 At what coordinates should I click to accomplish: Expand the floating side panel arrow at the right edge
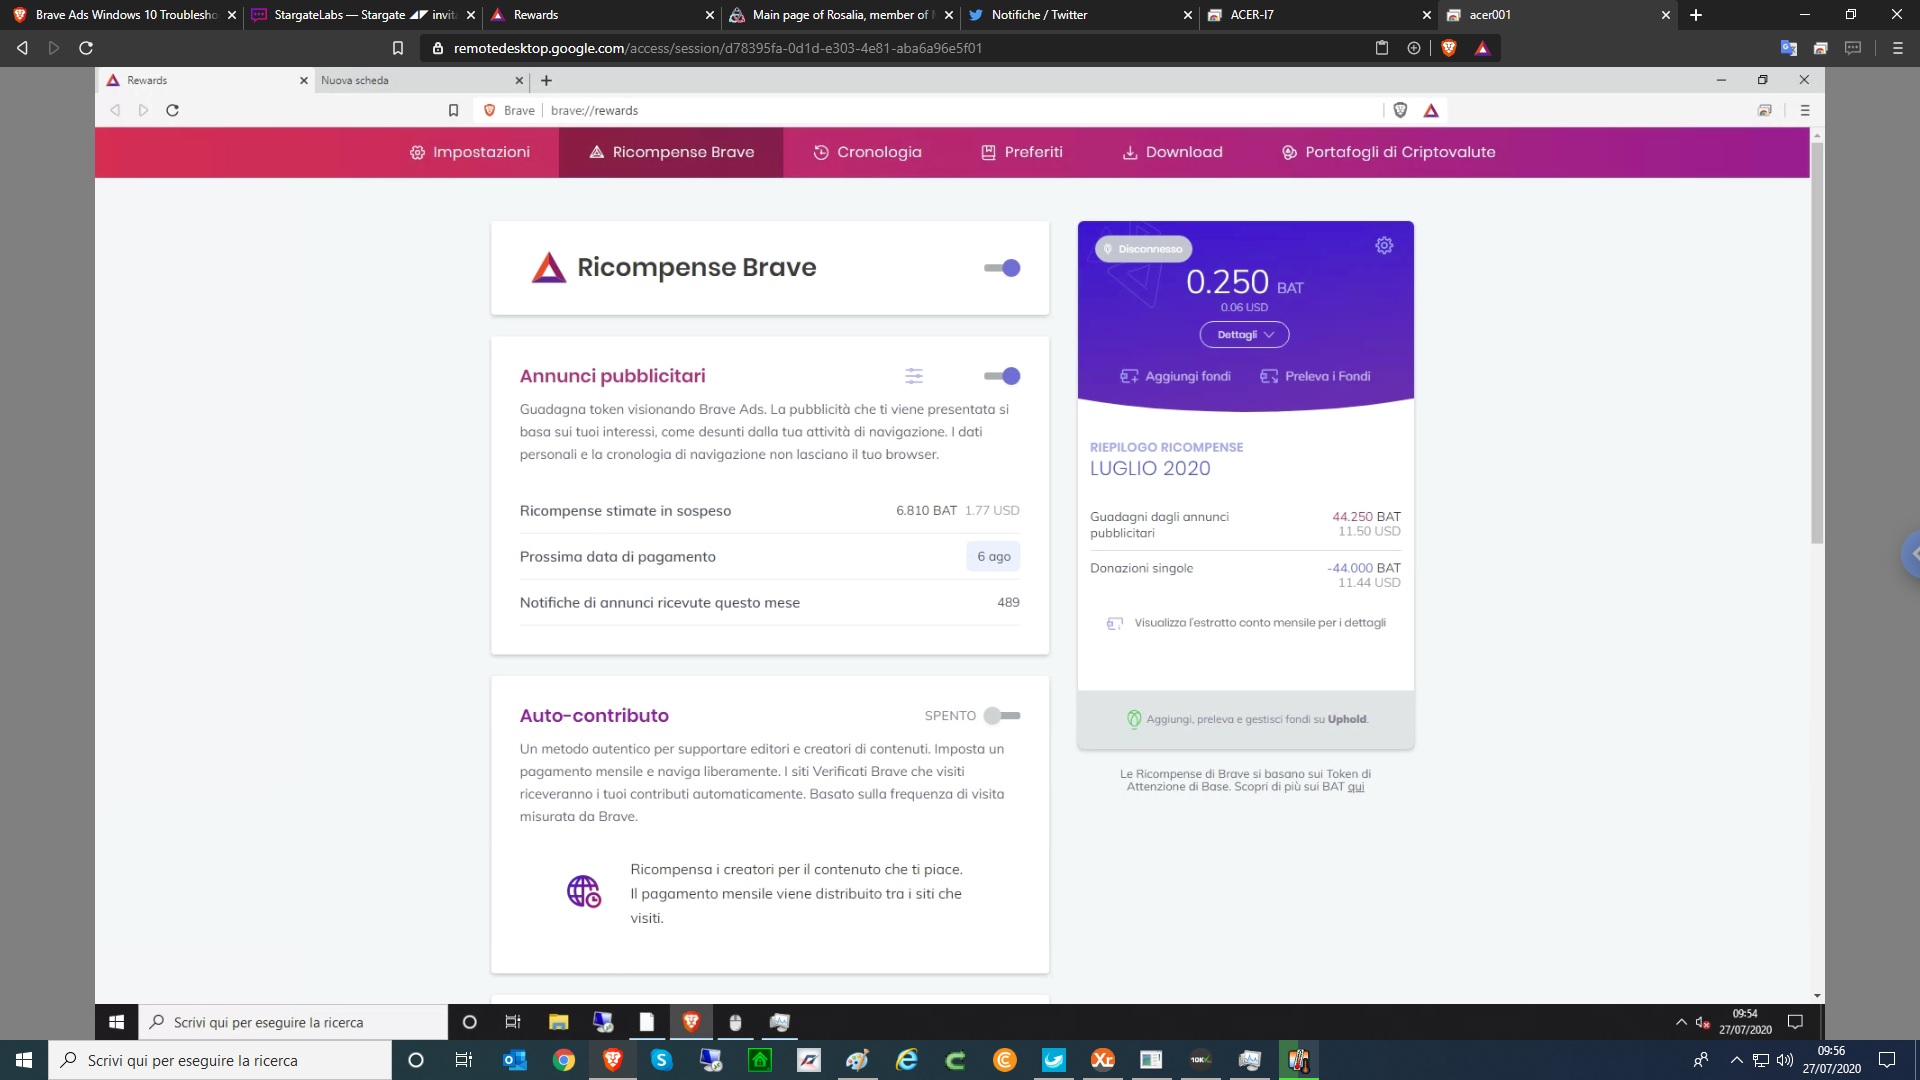[x=1912, y=553]
